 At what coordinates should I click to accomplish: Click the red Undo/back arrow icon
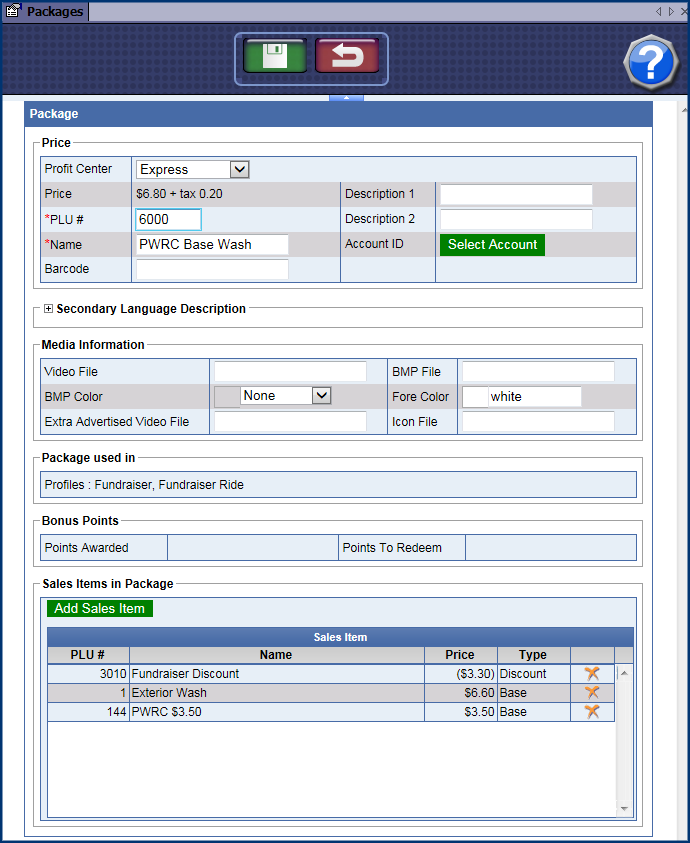coord(347,57)
